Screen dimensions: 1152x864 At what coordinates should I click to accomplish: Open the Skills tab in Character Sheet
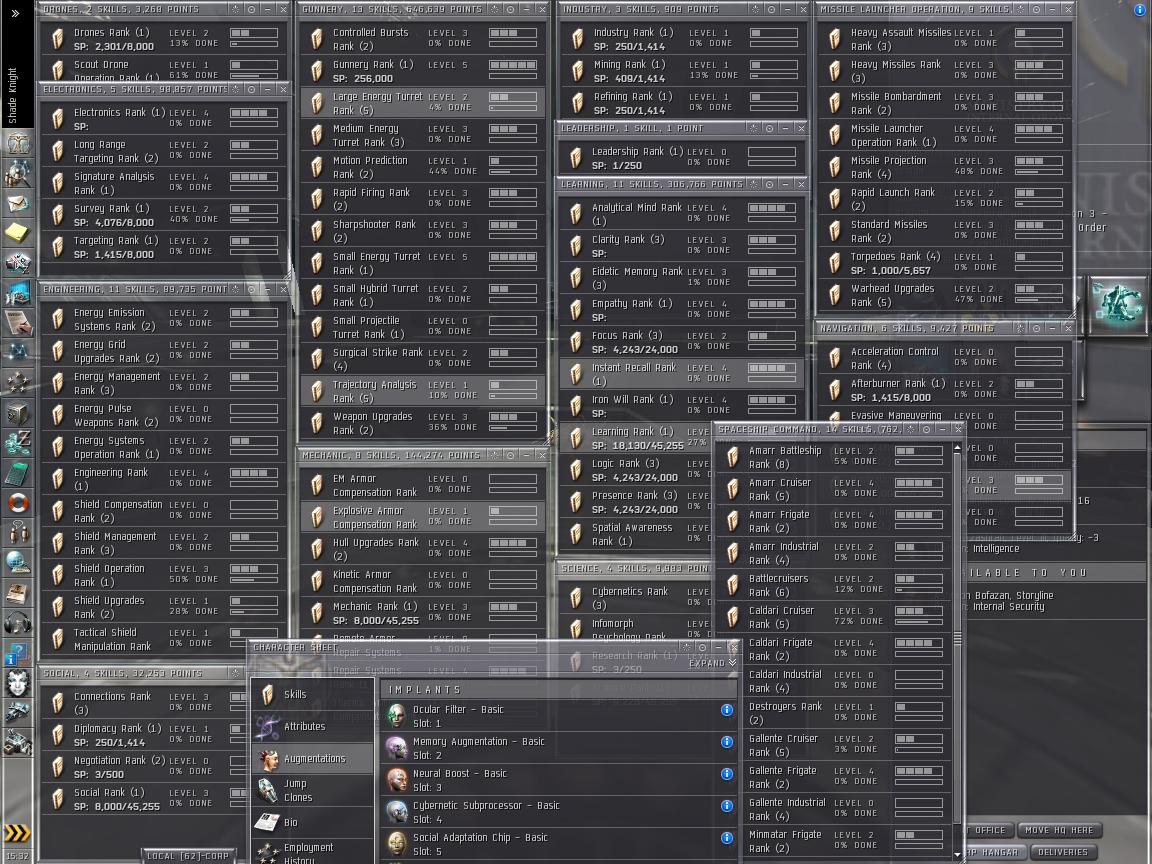(x=313, y=694)
